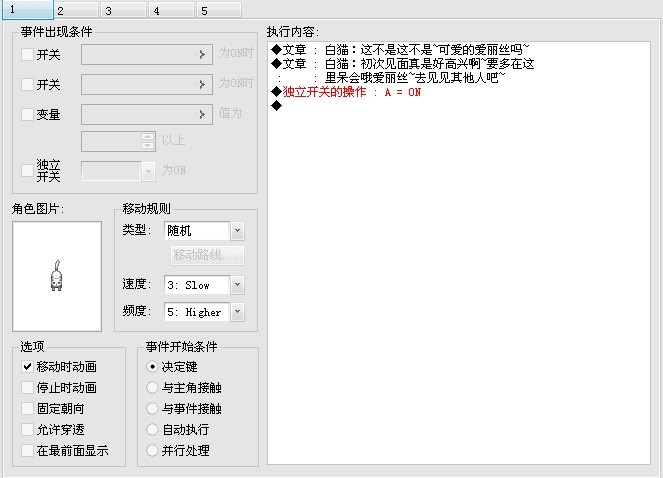Switch to event page tab 2

(77, 10)
